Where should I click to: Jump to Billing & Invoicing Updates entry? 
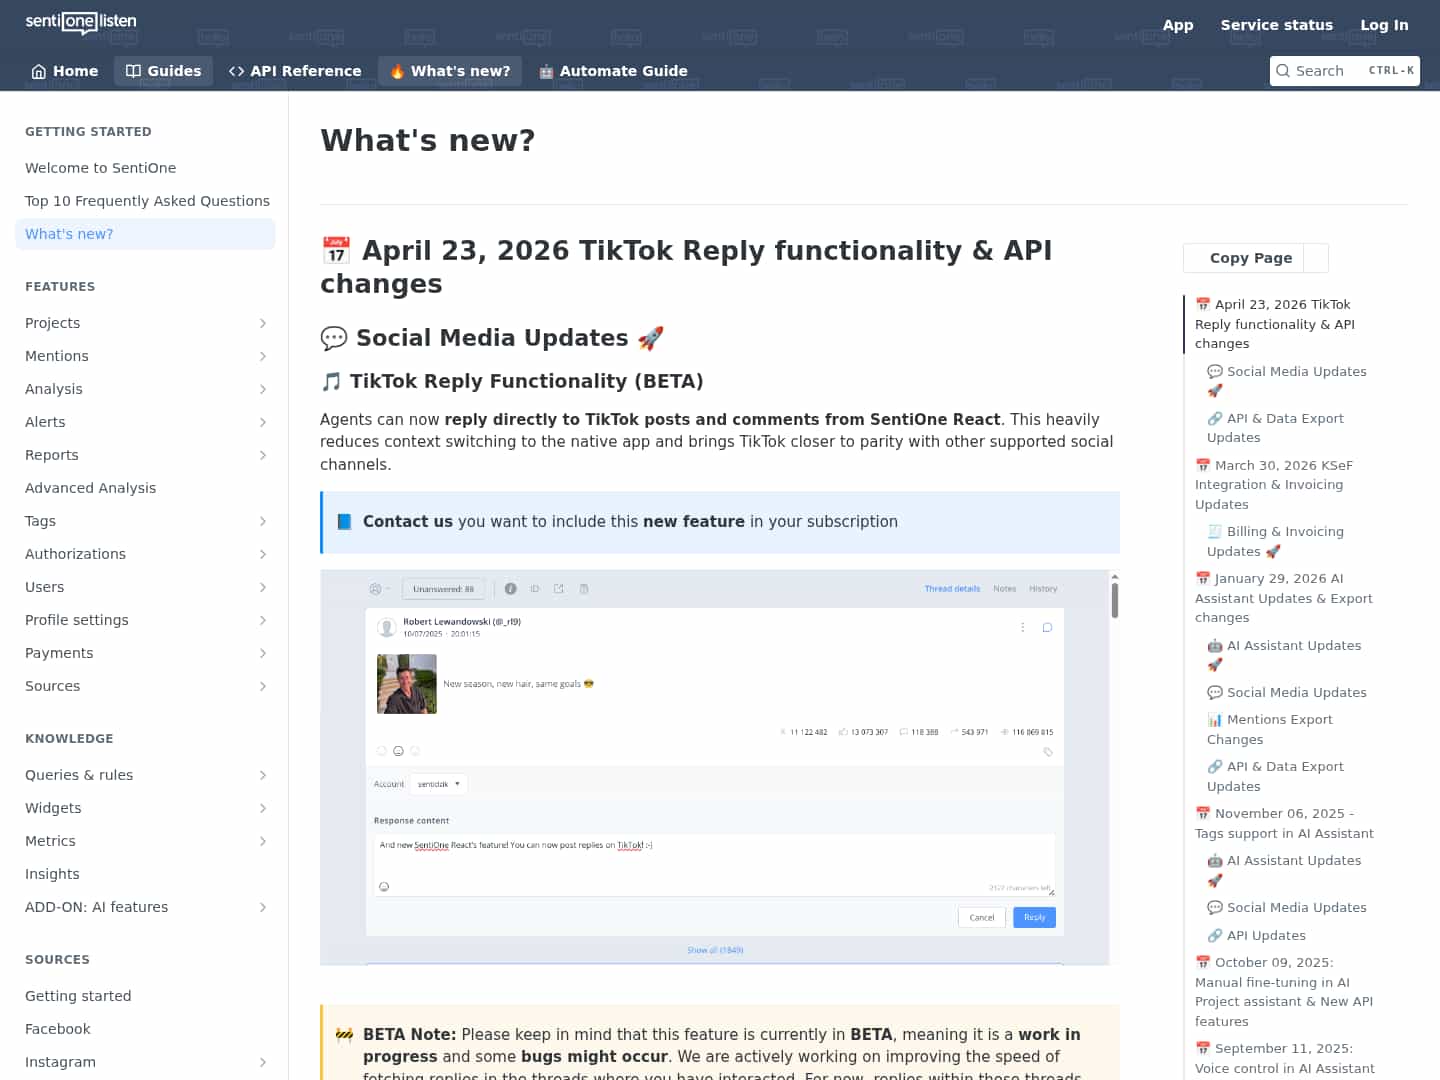1275,542
